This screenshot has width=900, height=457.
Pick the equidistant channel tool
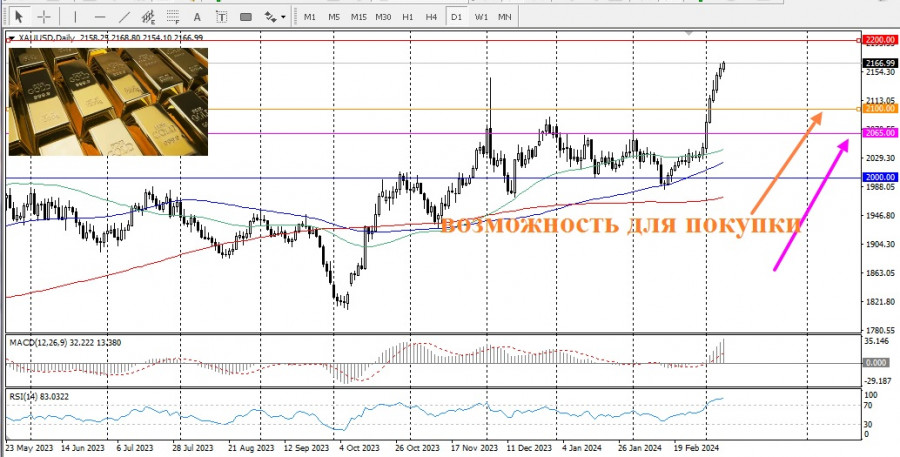click(148, 17)
